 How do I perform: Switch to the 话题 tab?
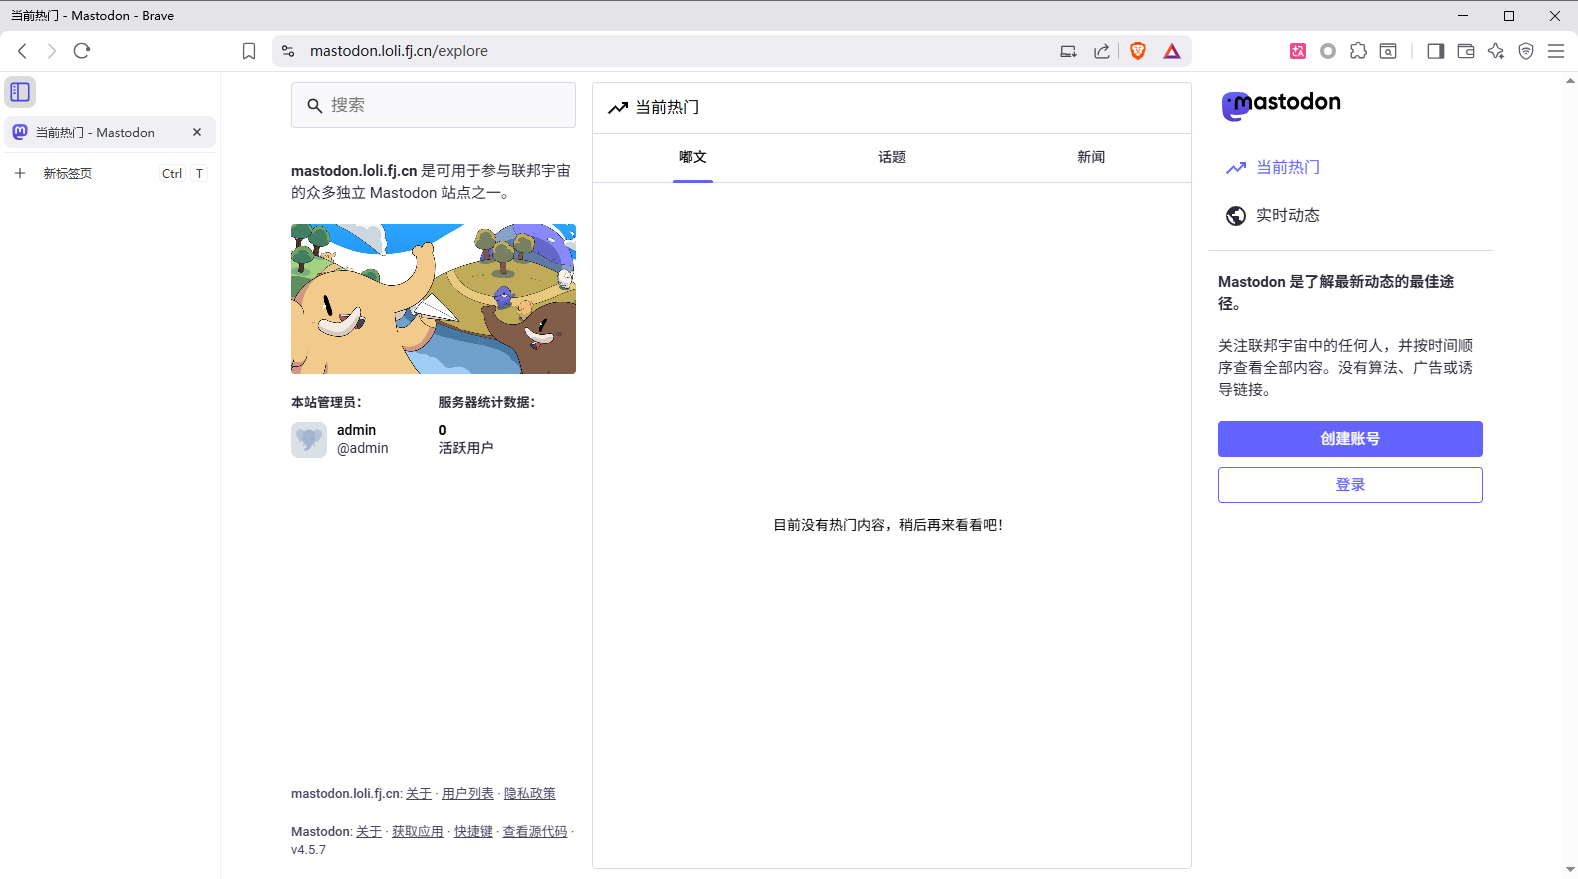tap(891, 157)
